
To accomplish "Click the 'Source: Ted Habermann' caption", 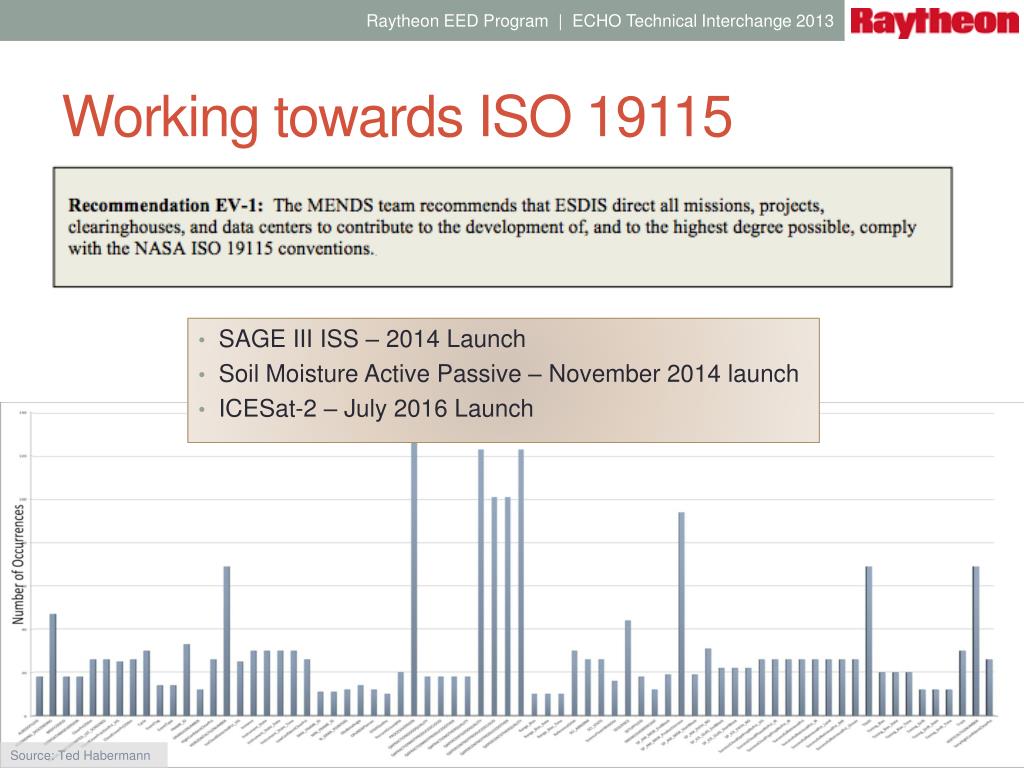I will click(x=80, y=756).
